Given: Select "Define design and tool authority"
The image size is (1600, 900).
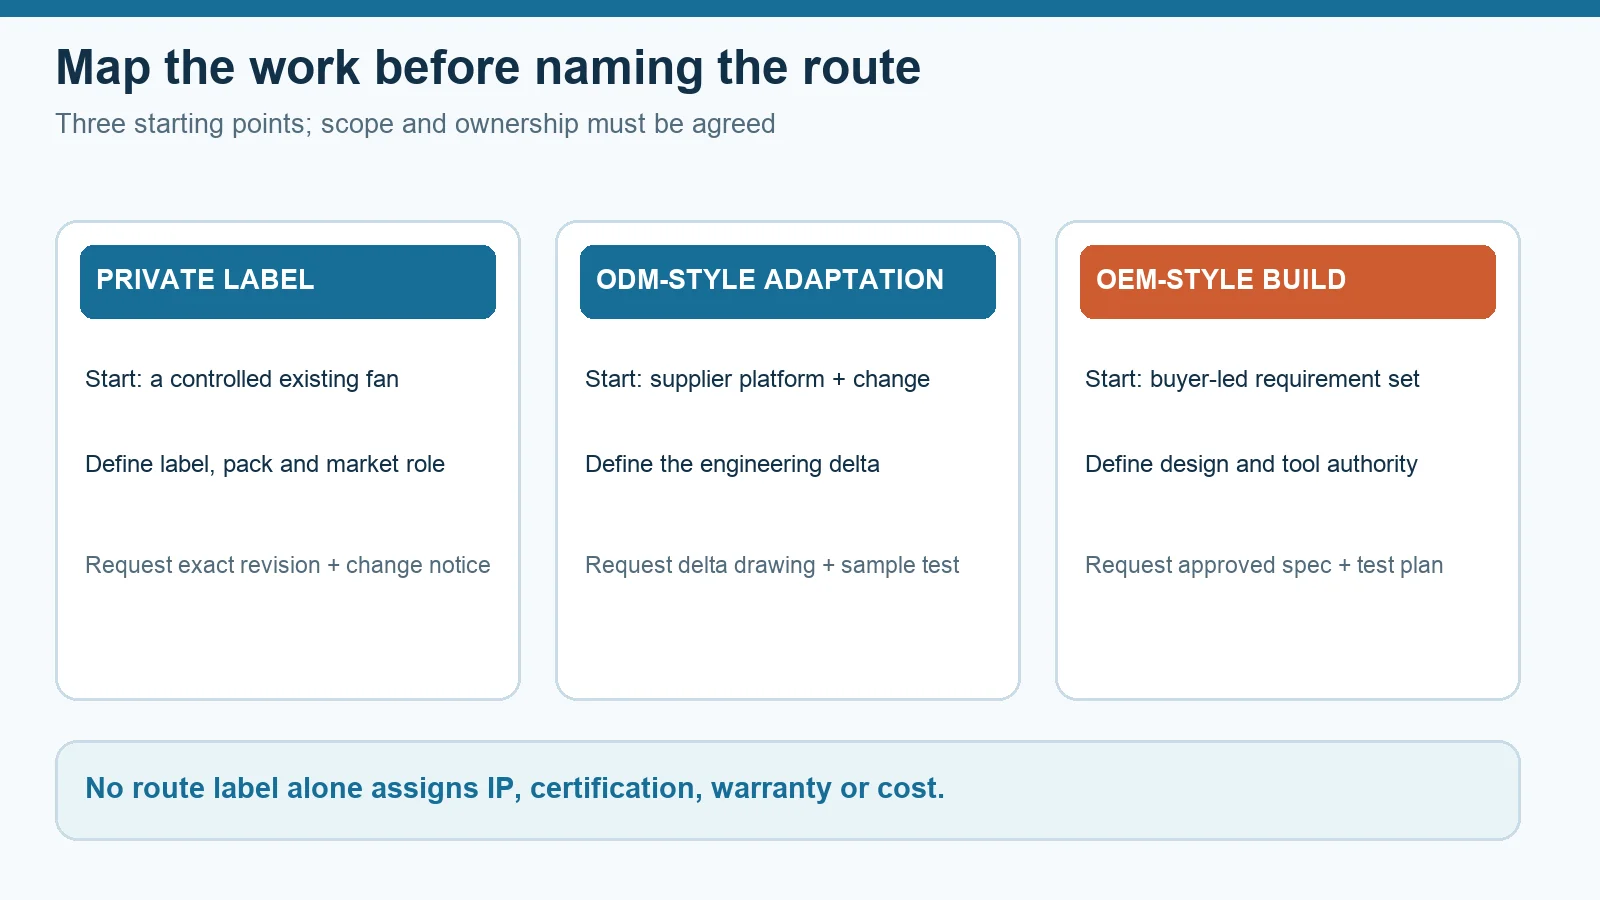Looking at the screenshot, I should [x=1251, y=464].
